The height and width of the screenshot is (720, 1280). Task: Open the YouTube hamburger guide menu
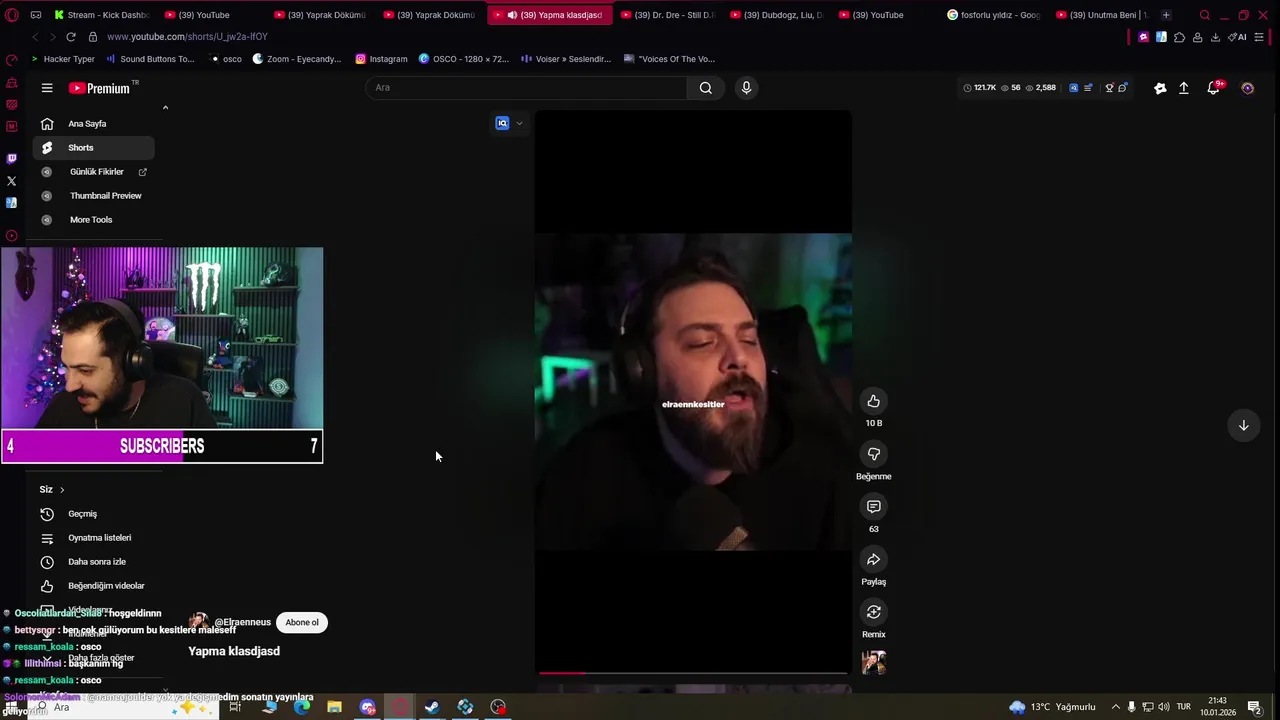47,88
